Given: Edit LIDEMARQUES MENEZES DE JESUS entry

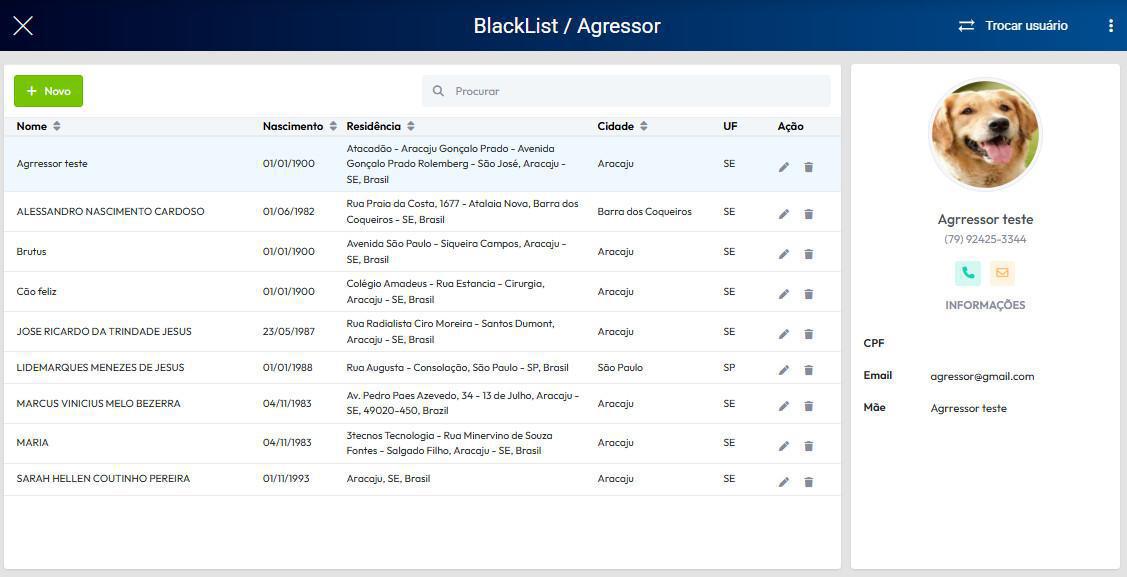Looking at the screenshot, I should (x=783, y=370).
